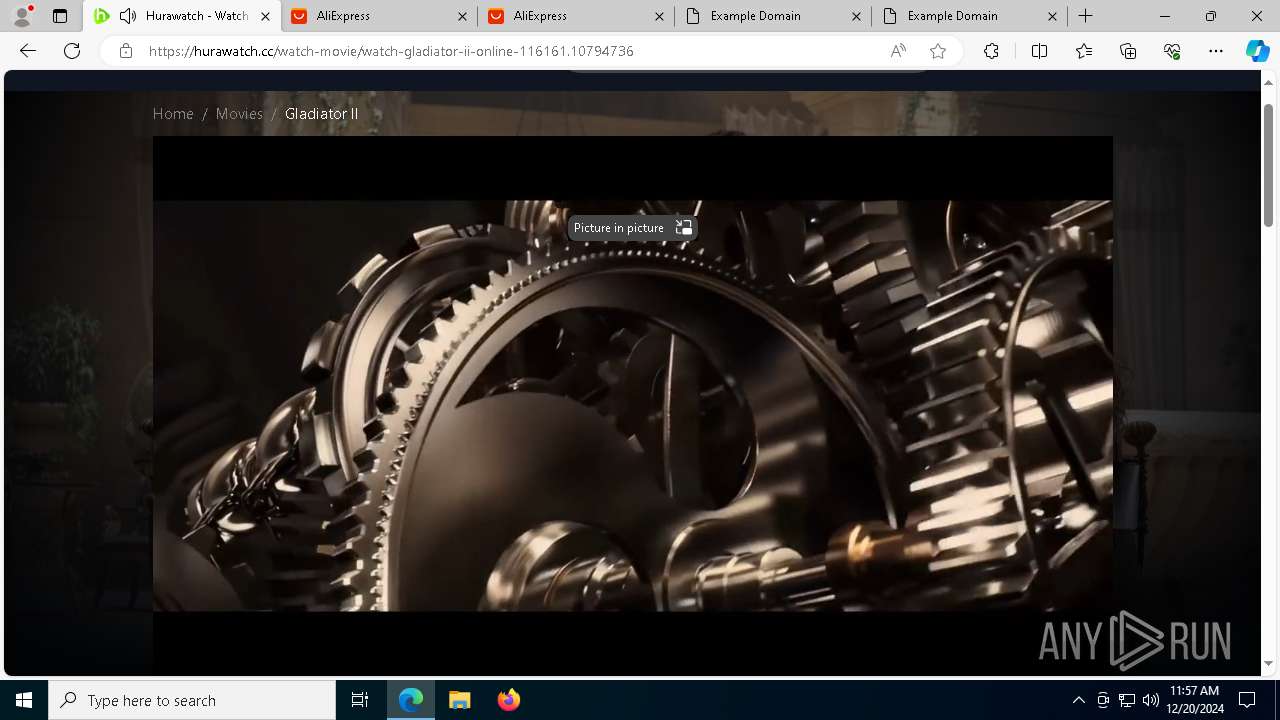Go to Home breadcrumb link
Screen dimensions: 1280x720
pos(173,114)
